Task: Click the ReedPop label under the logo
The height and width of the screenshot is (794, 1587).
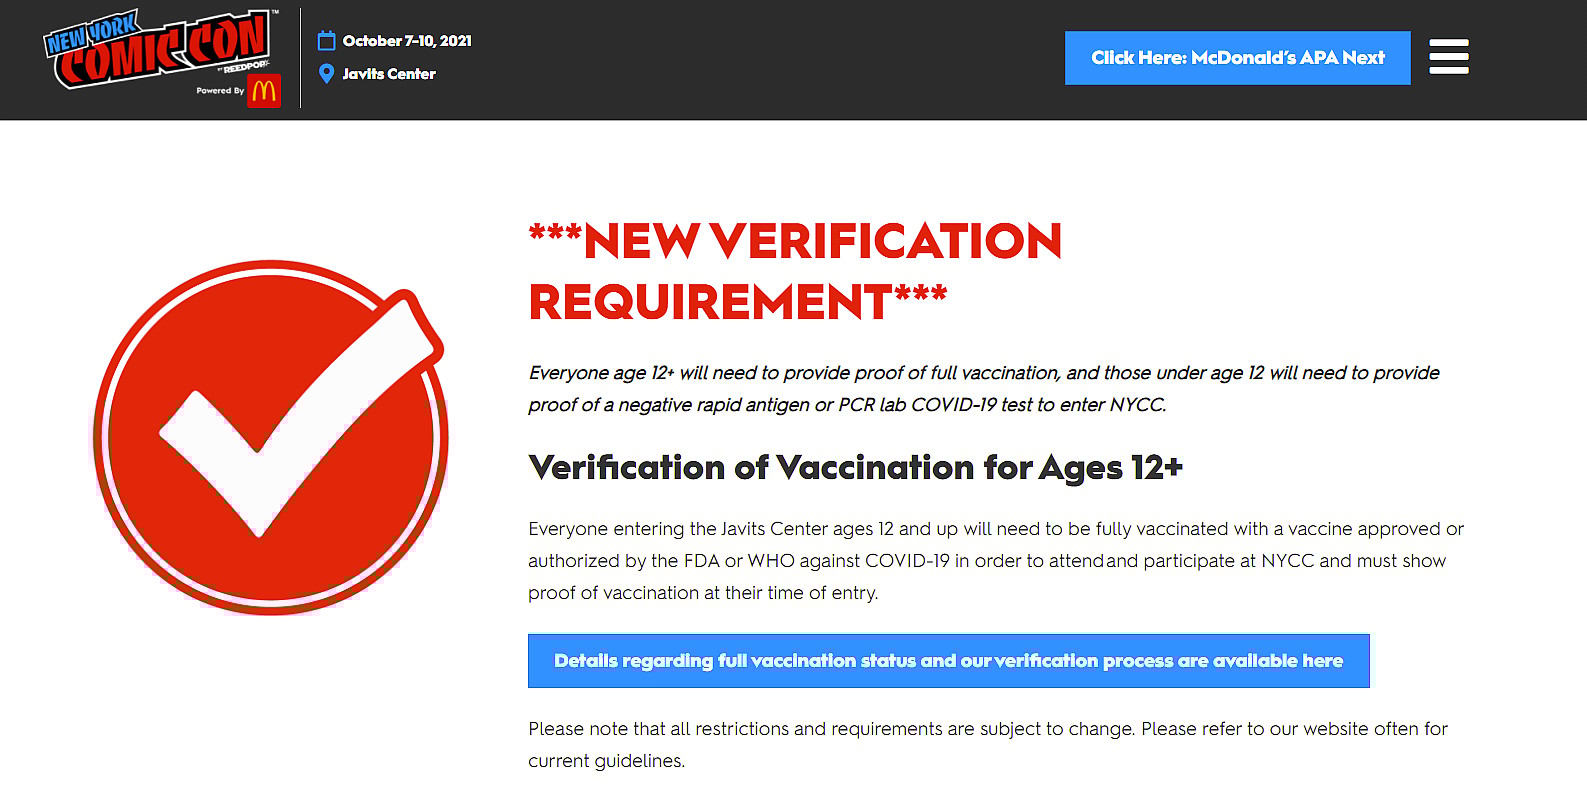Action: (244, 68)
